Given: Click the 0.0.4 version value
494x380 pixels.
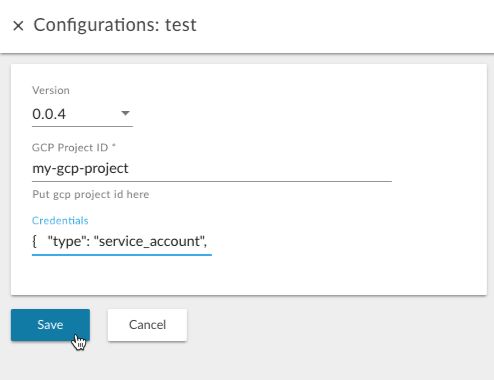Looking at the screenshot, I should tap(49, 114).
